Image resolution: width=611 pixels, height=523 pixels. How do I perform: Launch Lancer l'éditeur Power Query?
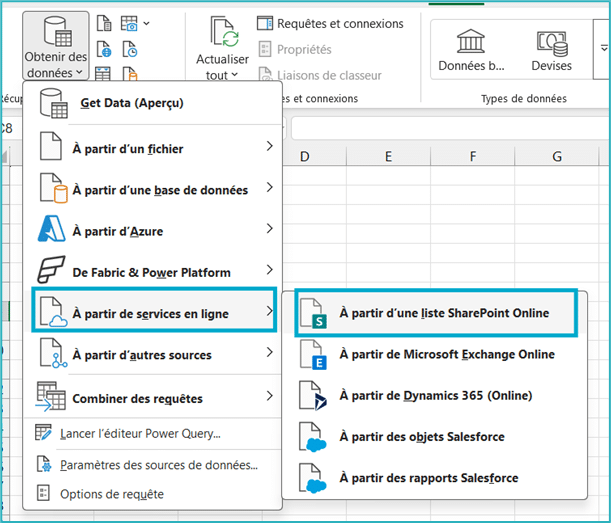click(152, 433)
